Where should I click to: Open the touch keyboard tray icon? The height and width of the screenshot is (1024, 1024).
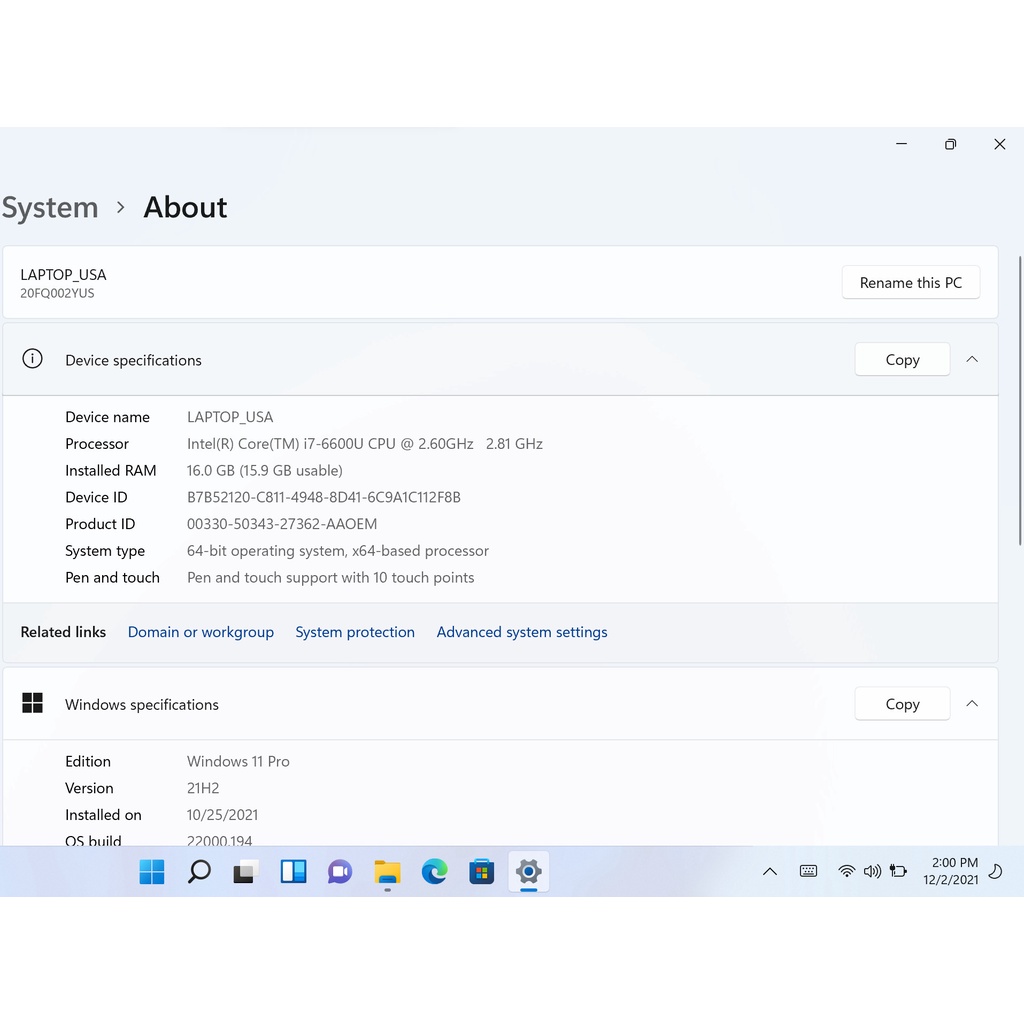pos(809,872)
